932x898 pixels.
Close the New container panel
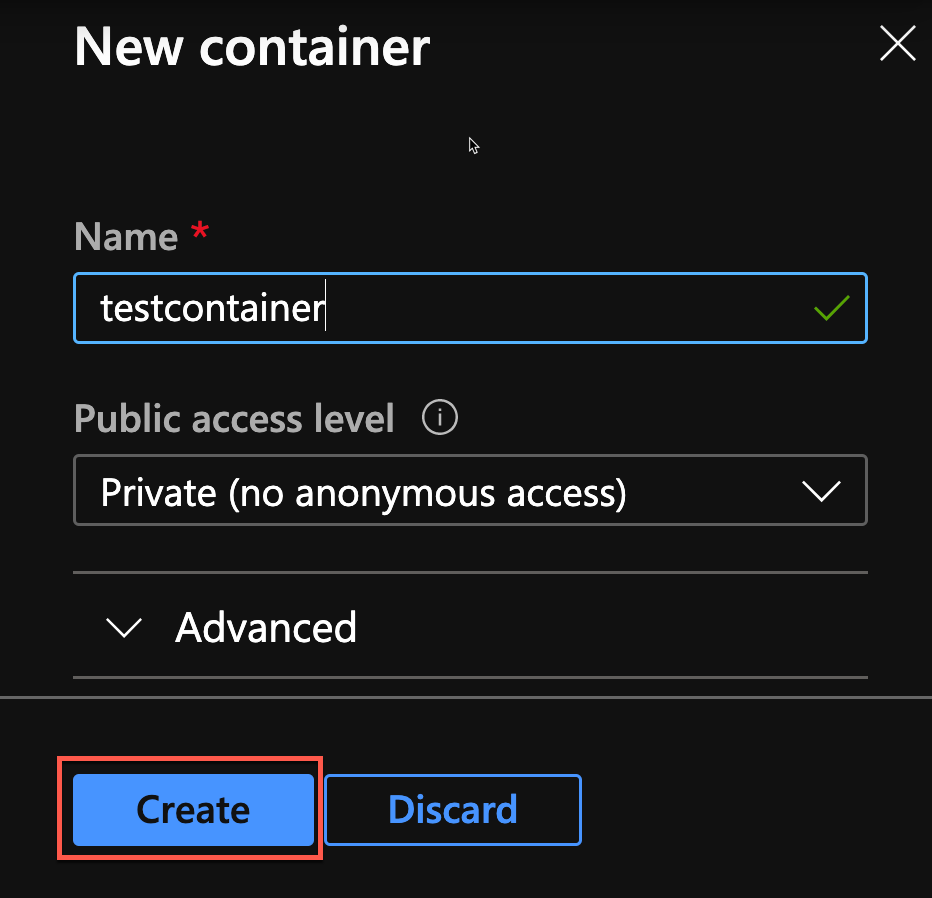(896, 44)
